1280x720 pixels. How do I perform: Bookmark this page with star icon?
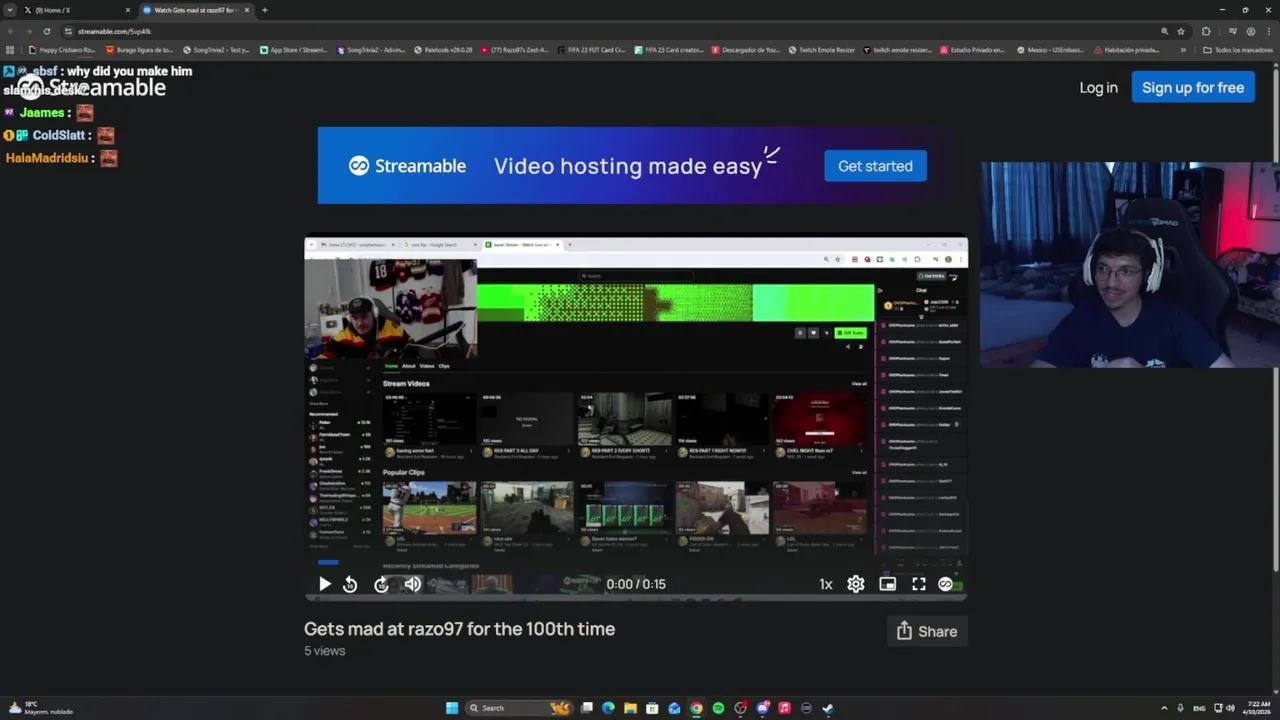pos(1181,31)
